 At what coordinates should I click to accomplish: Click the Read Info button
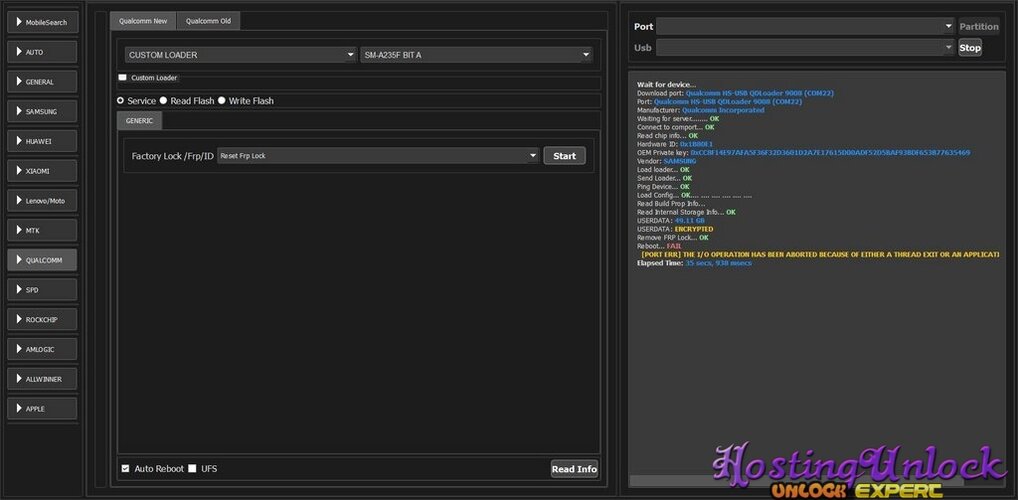click(574, 469)
